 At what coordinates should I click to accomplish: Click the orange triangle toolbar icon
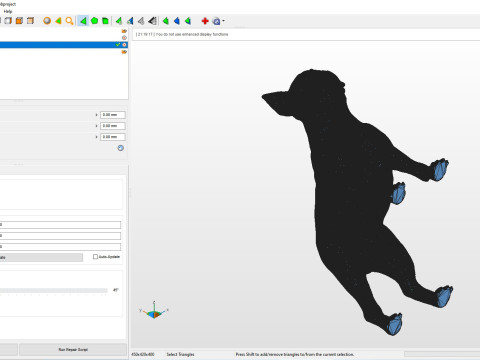(x=58, y=21)
